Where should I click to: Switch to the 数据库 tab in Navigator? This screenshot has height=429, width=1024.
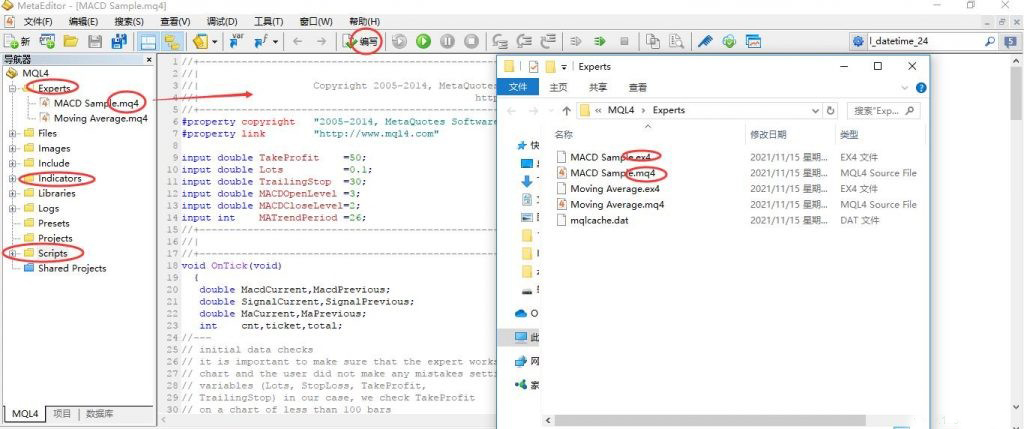pos(100,414)
